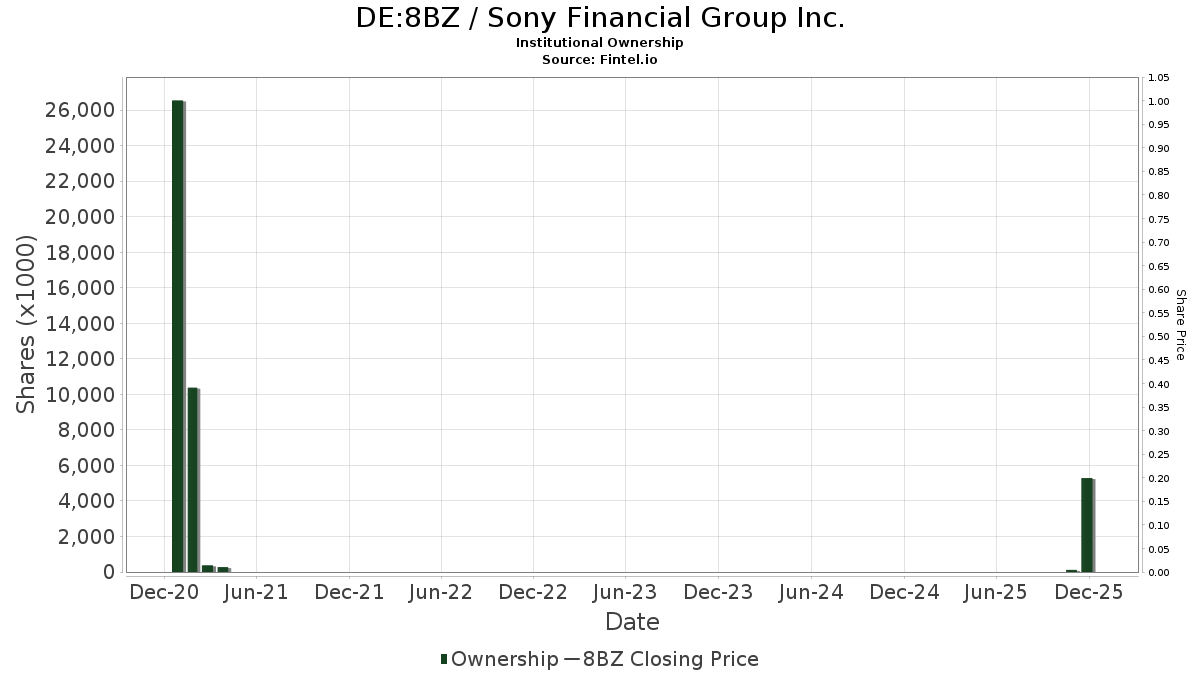Image resolution: width=1200 pixels, height=675 pixels.
Task: Click the Jun-23 date axis label
Action: pos(625,592)
